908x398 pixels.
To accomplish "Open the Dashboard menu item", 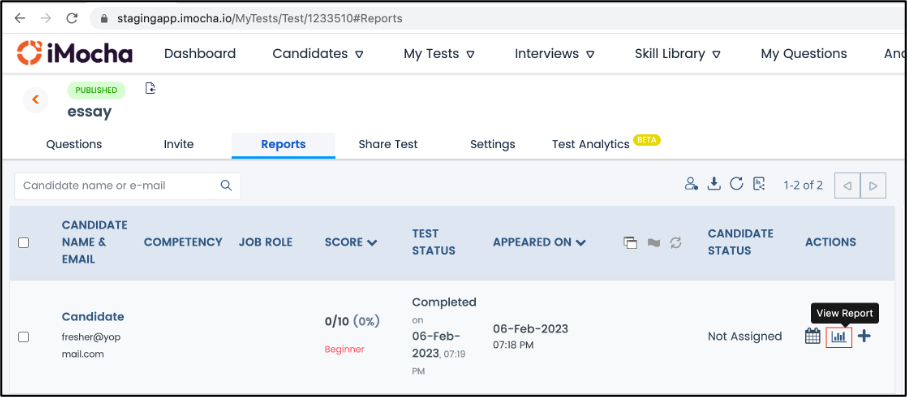I will click(x=200, y=54).
